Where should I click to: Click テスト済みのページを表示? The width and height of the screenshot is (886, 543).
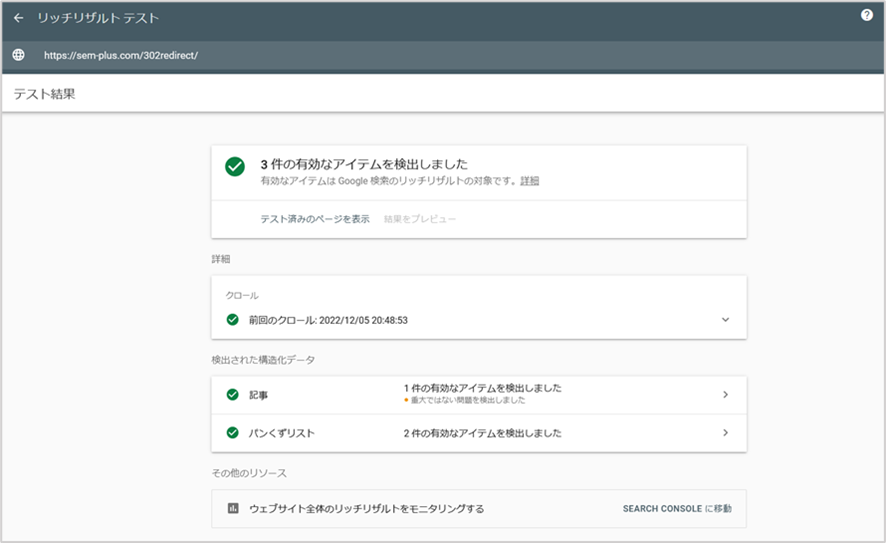315,218
